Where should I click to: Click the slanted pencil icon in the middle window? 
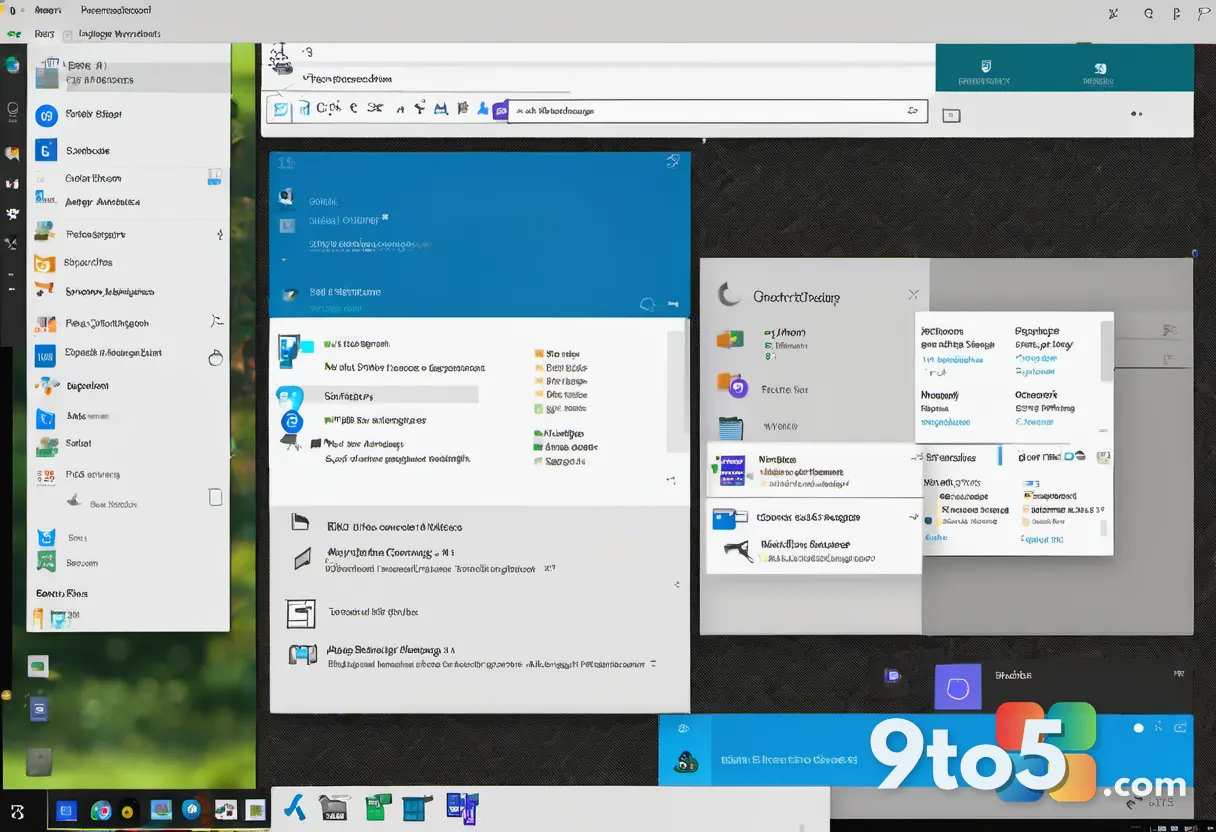[302, 559]
